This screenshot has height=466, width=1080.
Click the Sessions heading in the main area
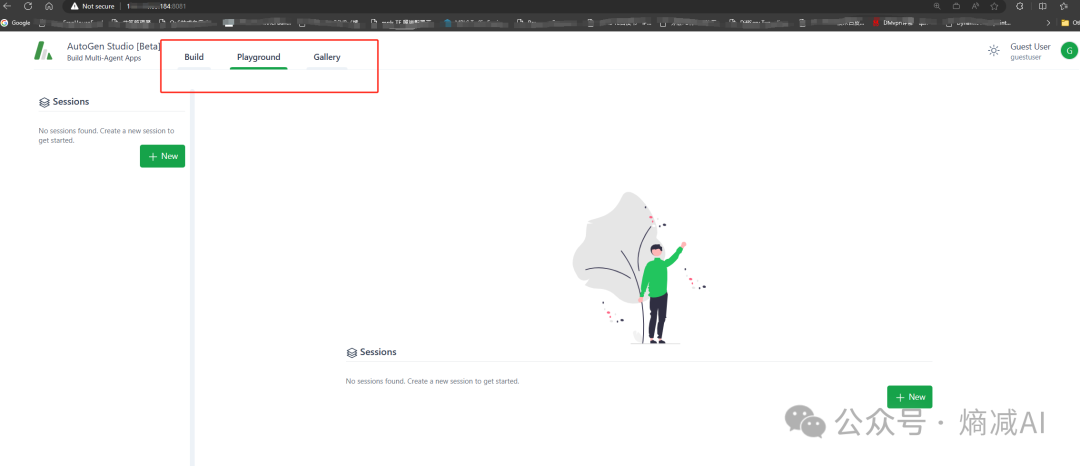pyautogui.click(x=378, y=352)
